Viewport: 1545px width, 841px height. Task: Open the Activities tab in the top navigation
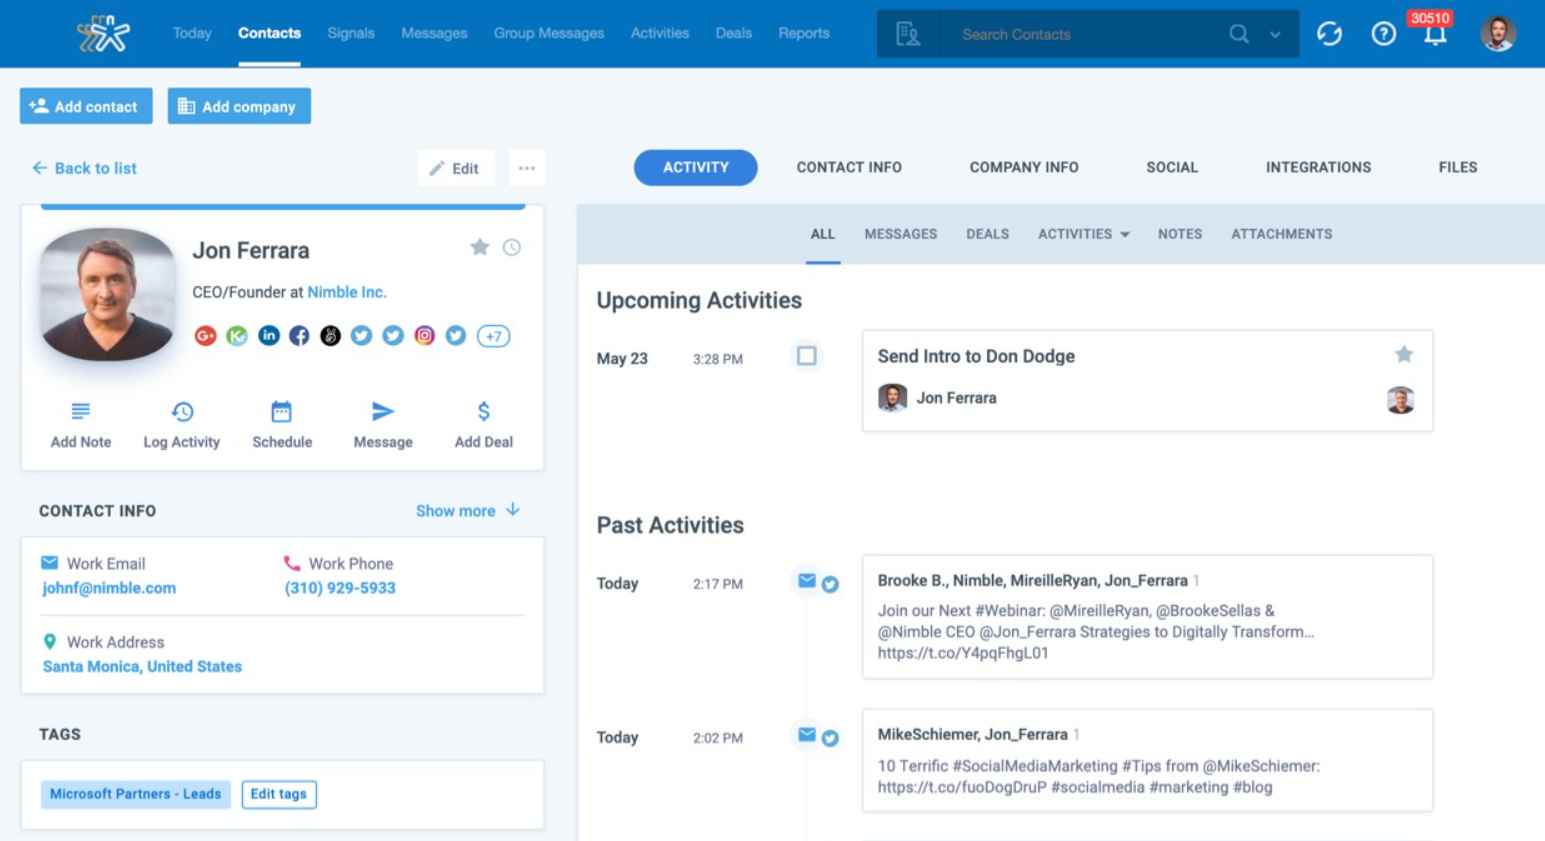(x=660, y=33)
